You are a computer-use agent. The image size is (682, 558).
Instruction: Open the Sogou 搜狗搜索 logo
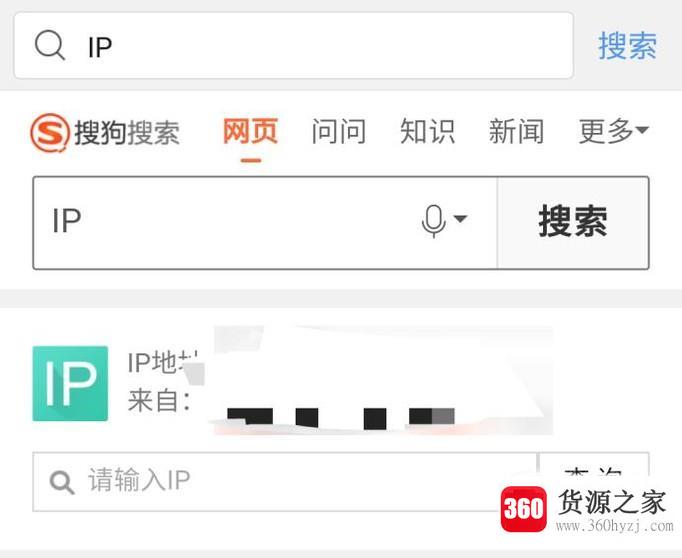(x=105, y=133)
